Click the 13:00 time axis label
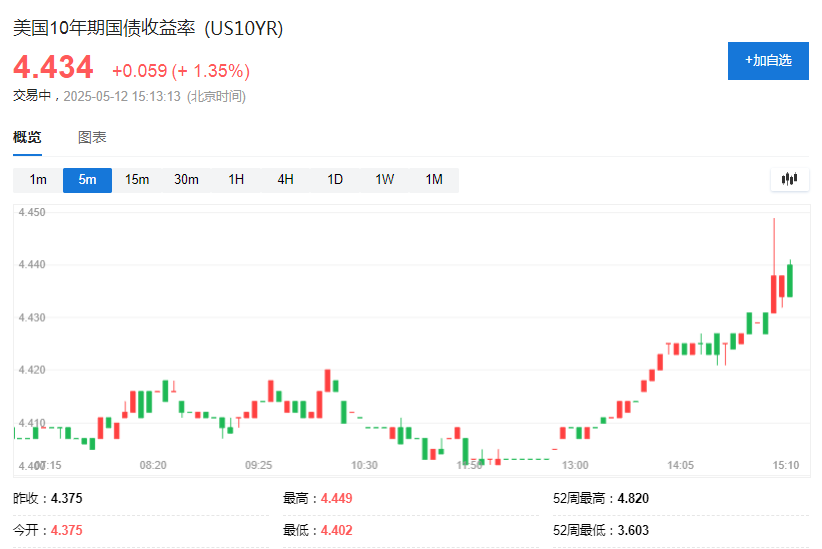 coord(575,465)
